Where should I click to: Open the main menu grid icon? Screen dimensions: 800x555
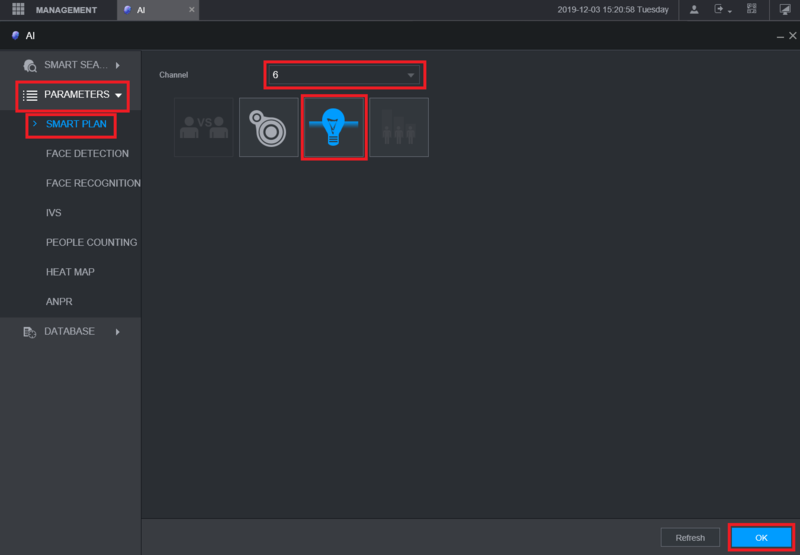[18, 9]
